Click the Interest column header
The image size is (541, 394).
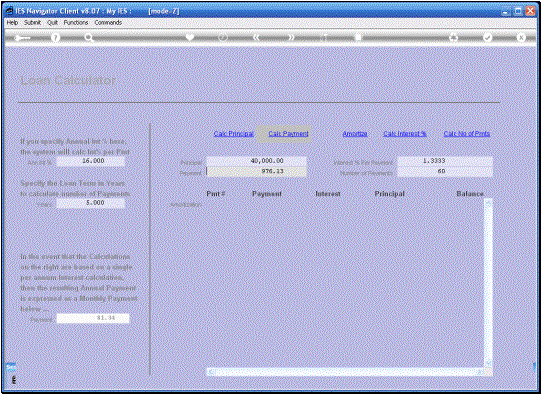[x=328, y=194]
